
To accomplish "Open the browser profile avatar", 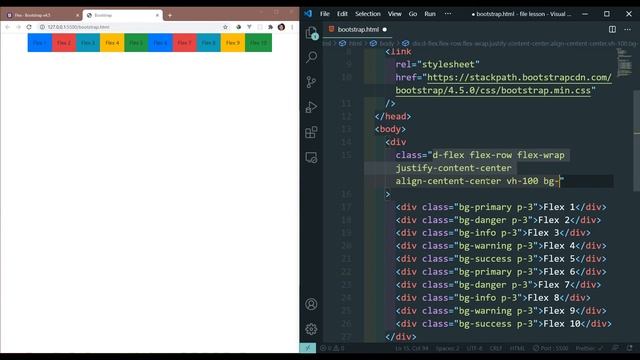I will [x=281, y=27].
